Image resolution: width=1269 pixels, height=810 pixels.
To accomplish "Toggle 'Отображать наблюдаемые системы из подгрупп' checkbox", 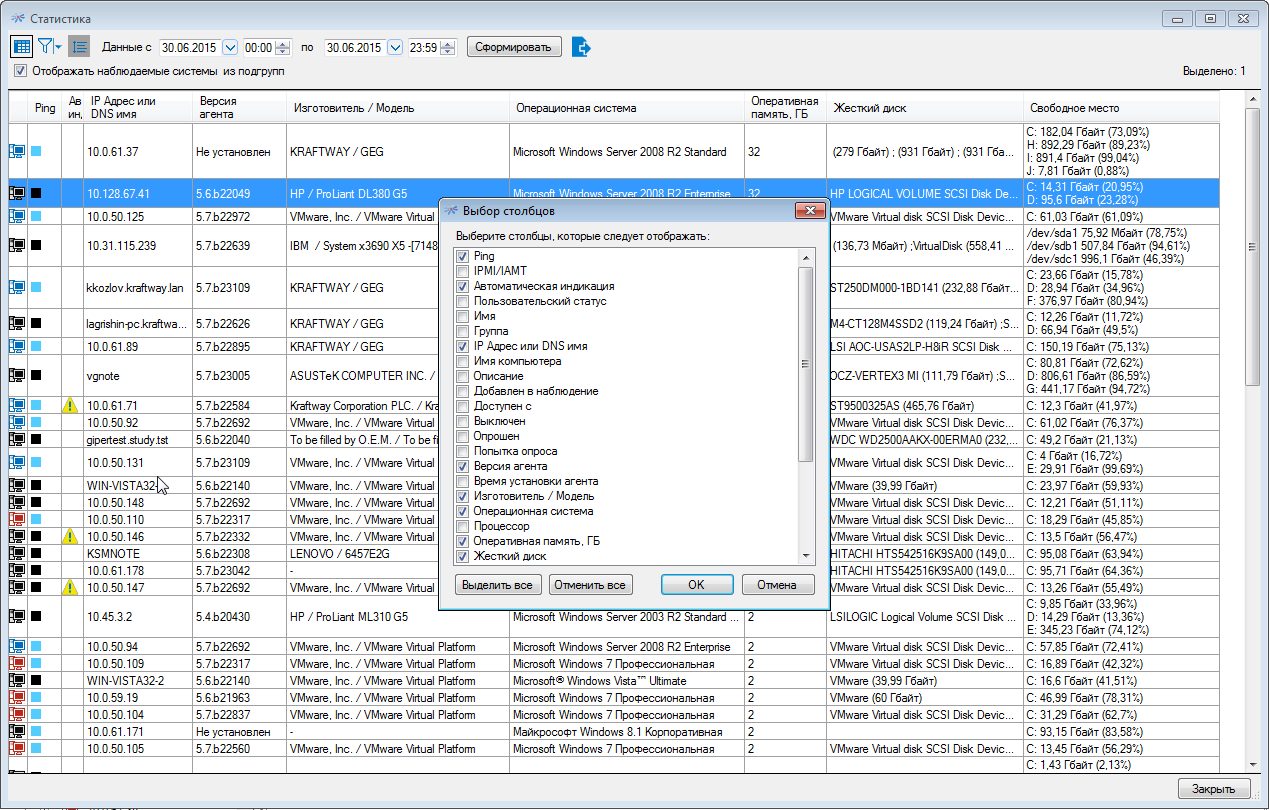I will click(20, 72).
